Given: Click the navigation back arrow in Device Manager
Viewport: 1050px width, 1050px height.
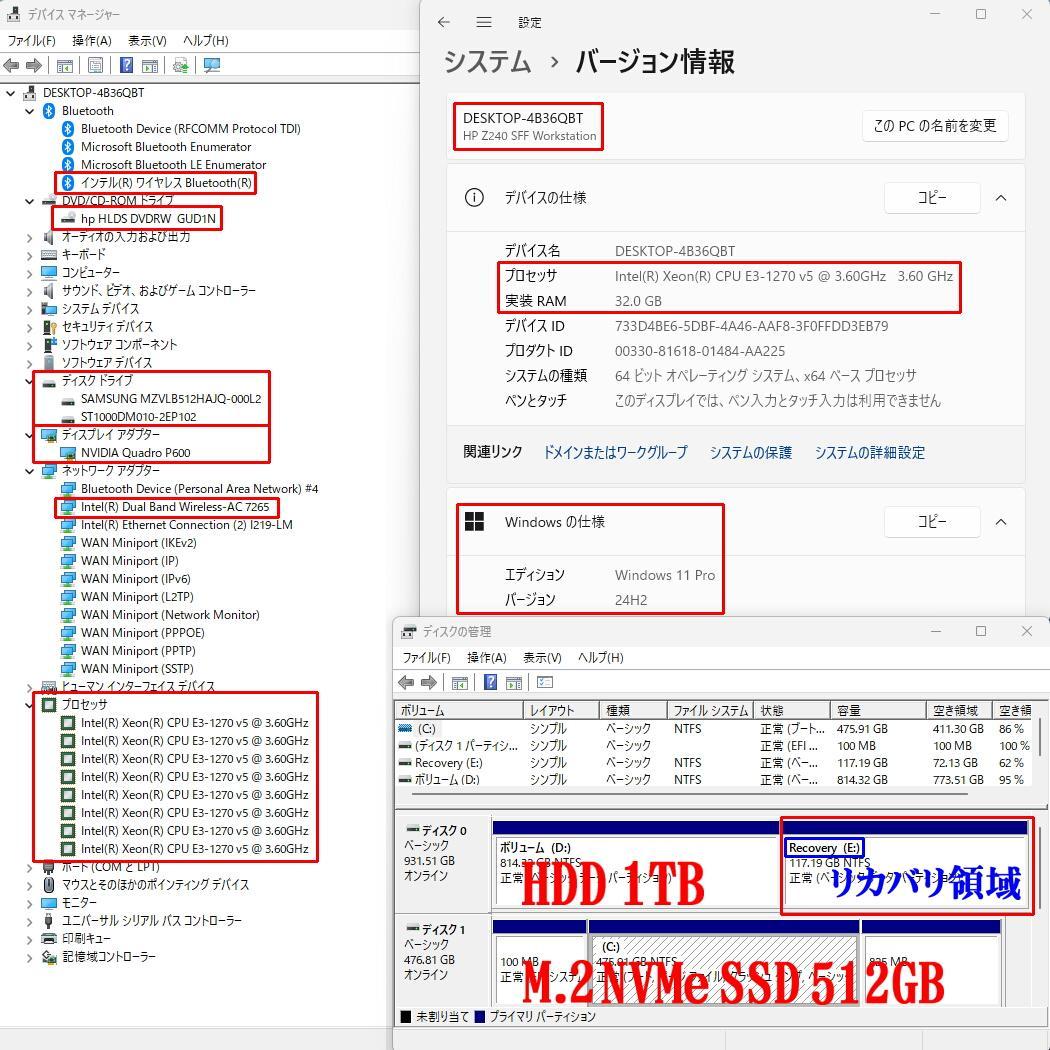Looking at the screenshot, I should coord(11,64).
